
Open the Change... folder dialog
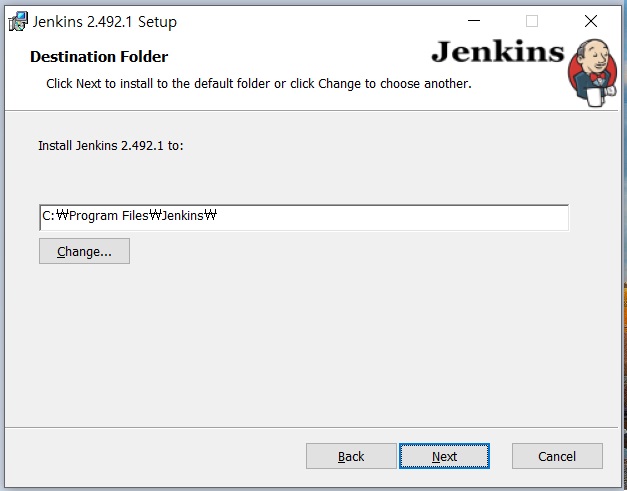point(84,251)
